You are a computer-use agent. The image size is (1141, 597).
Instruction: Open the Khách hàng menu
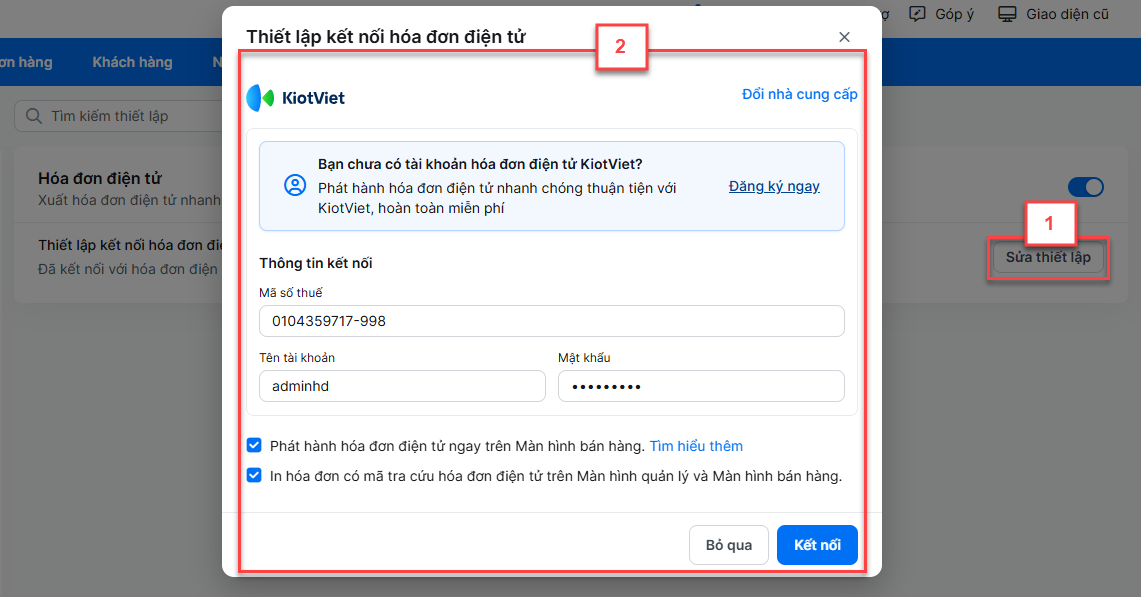point(132,62)
